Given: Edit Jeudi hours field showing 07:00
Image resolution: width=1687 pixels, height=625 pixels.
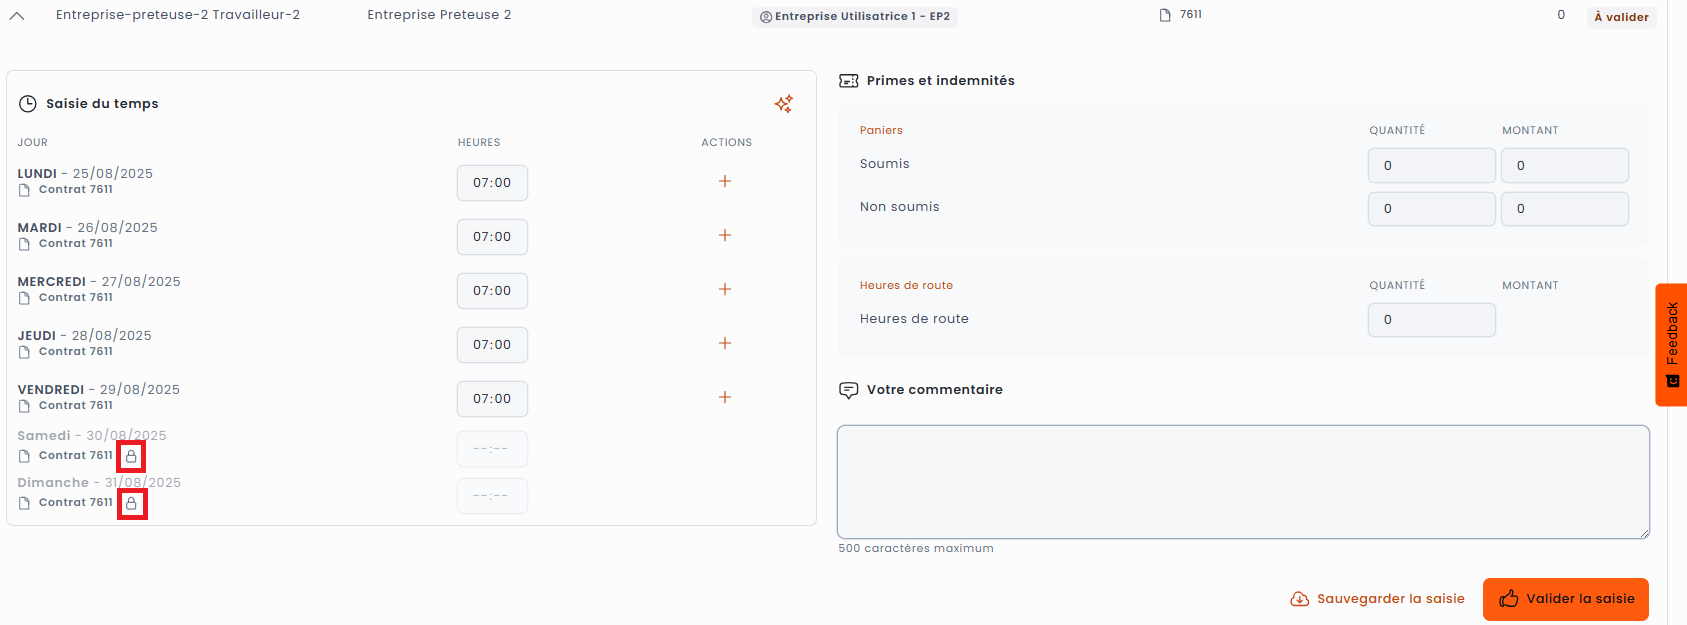Looking at the screenshot, I should [x=492, y=345].
